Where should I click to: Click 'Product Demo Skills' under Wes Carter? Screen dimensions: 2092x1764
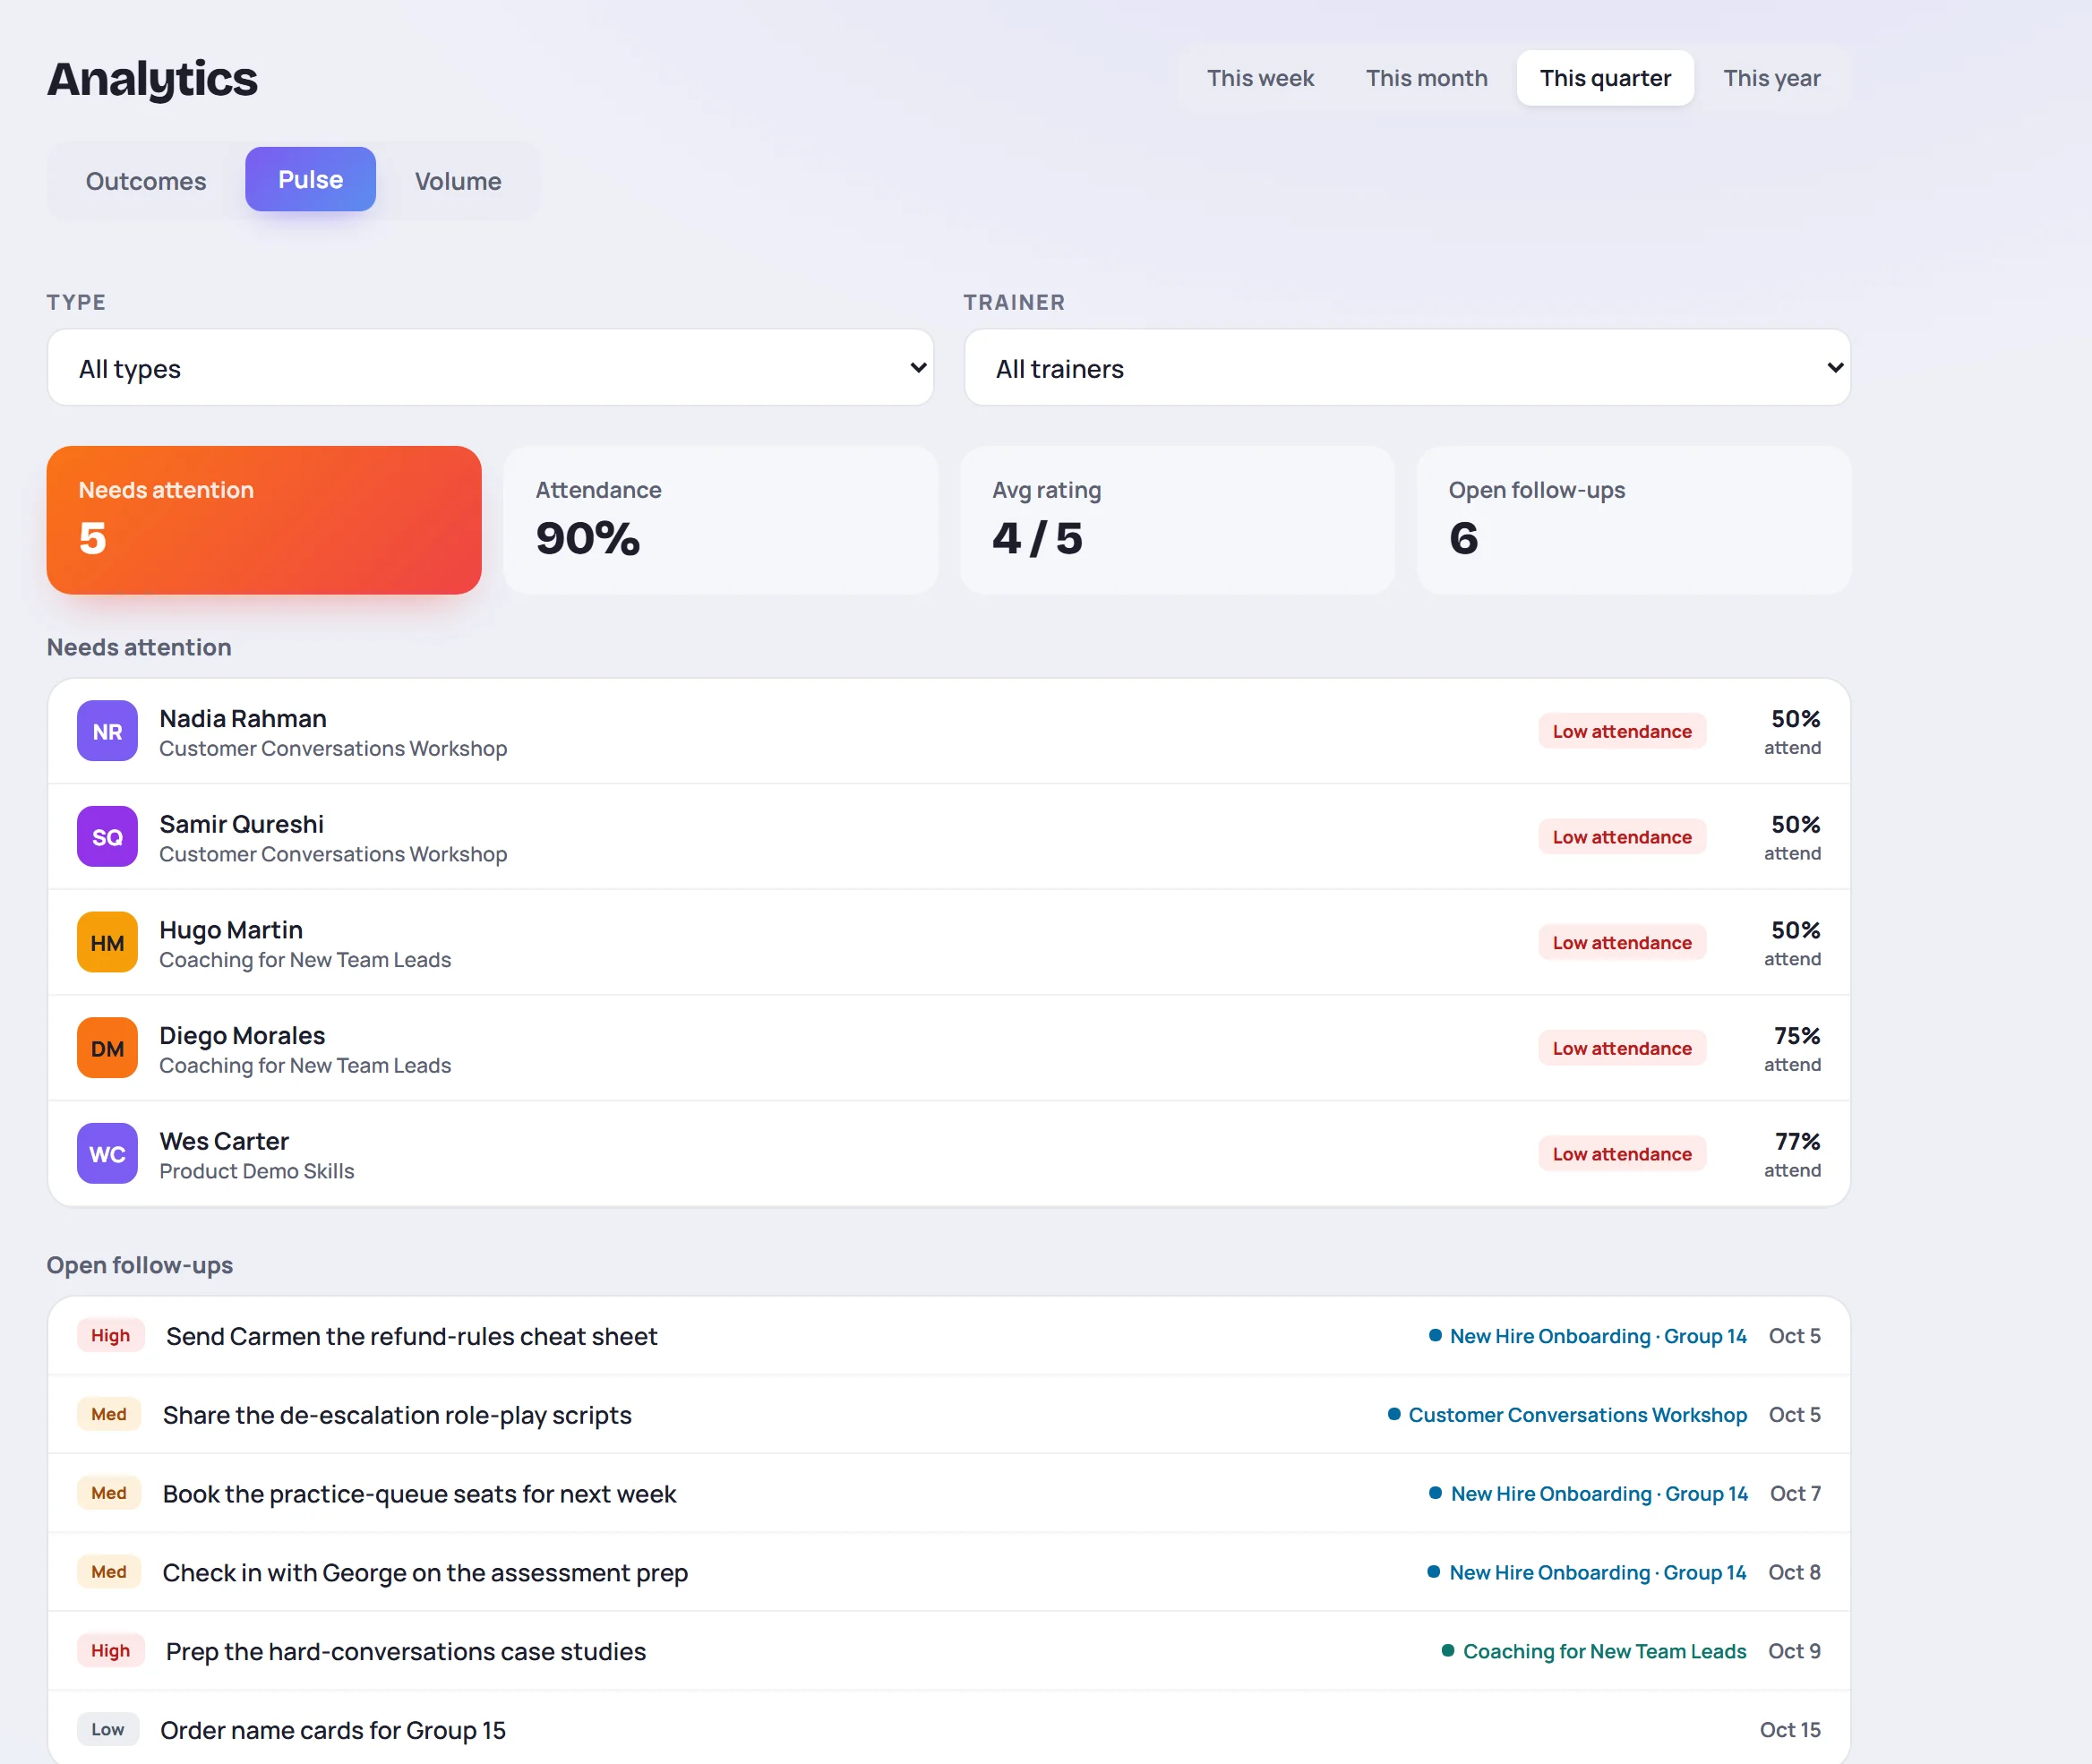[x=257, y=1171]
